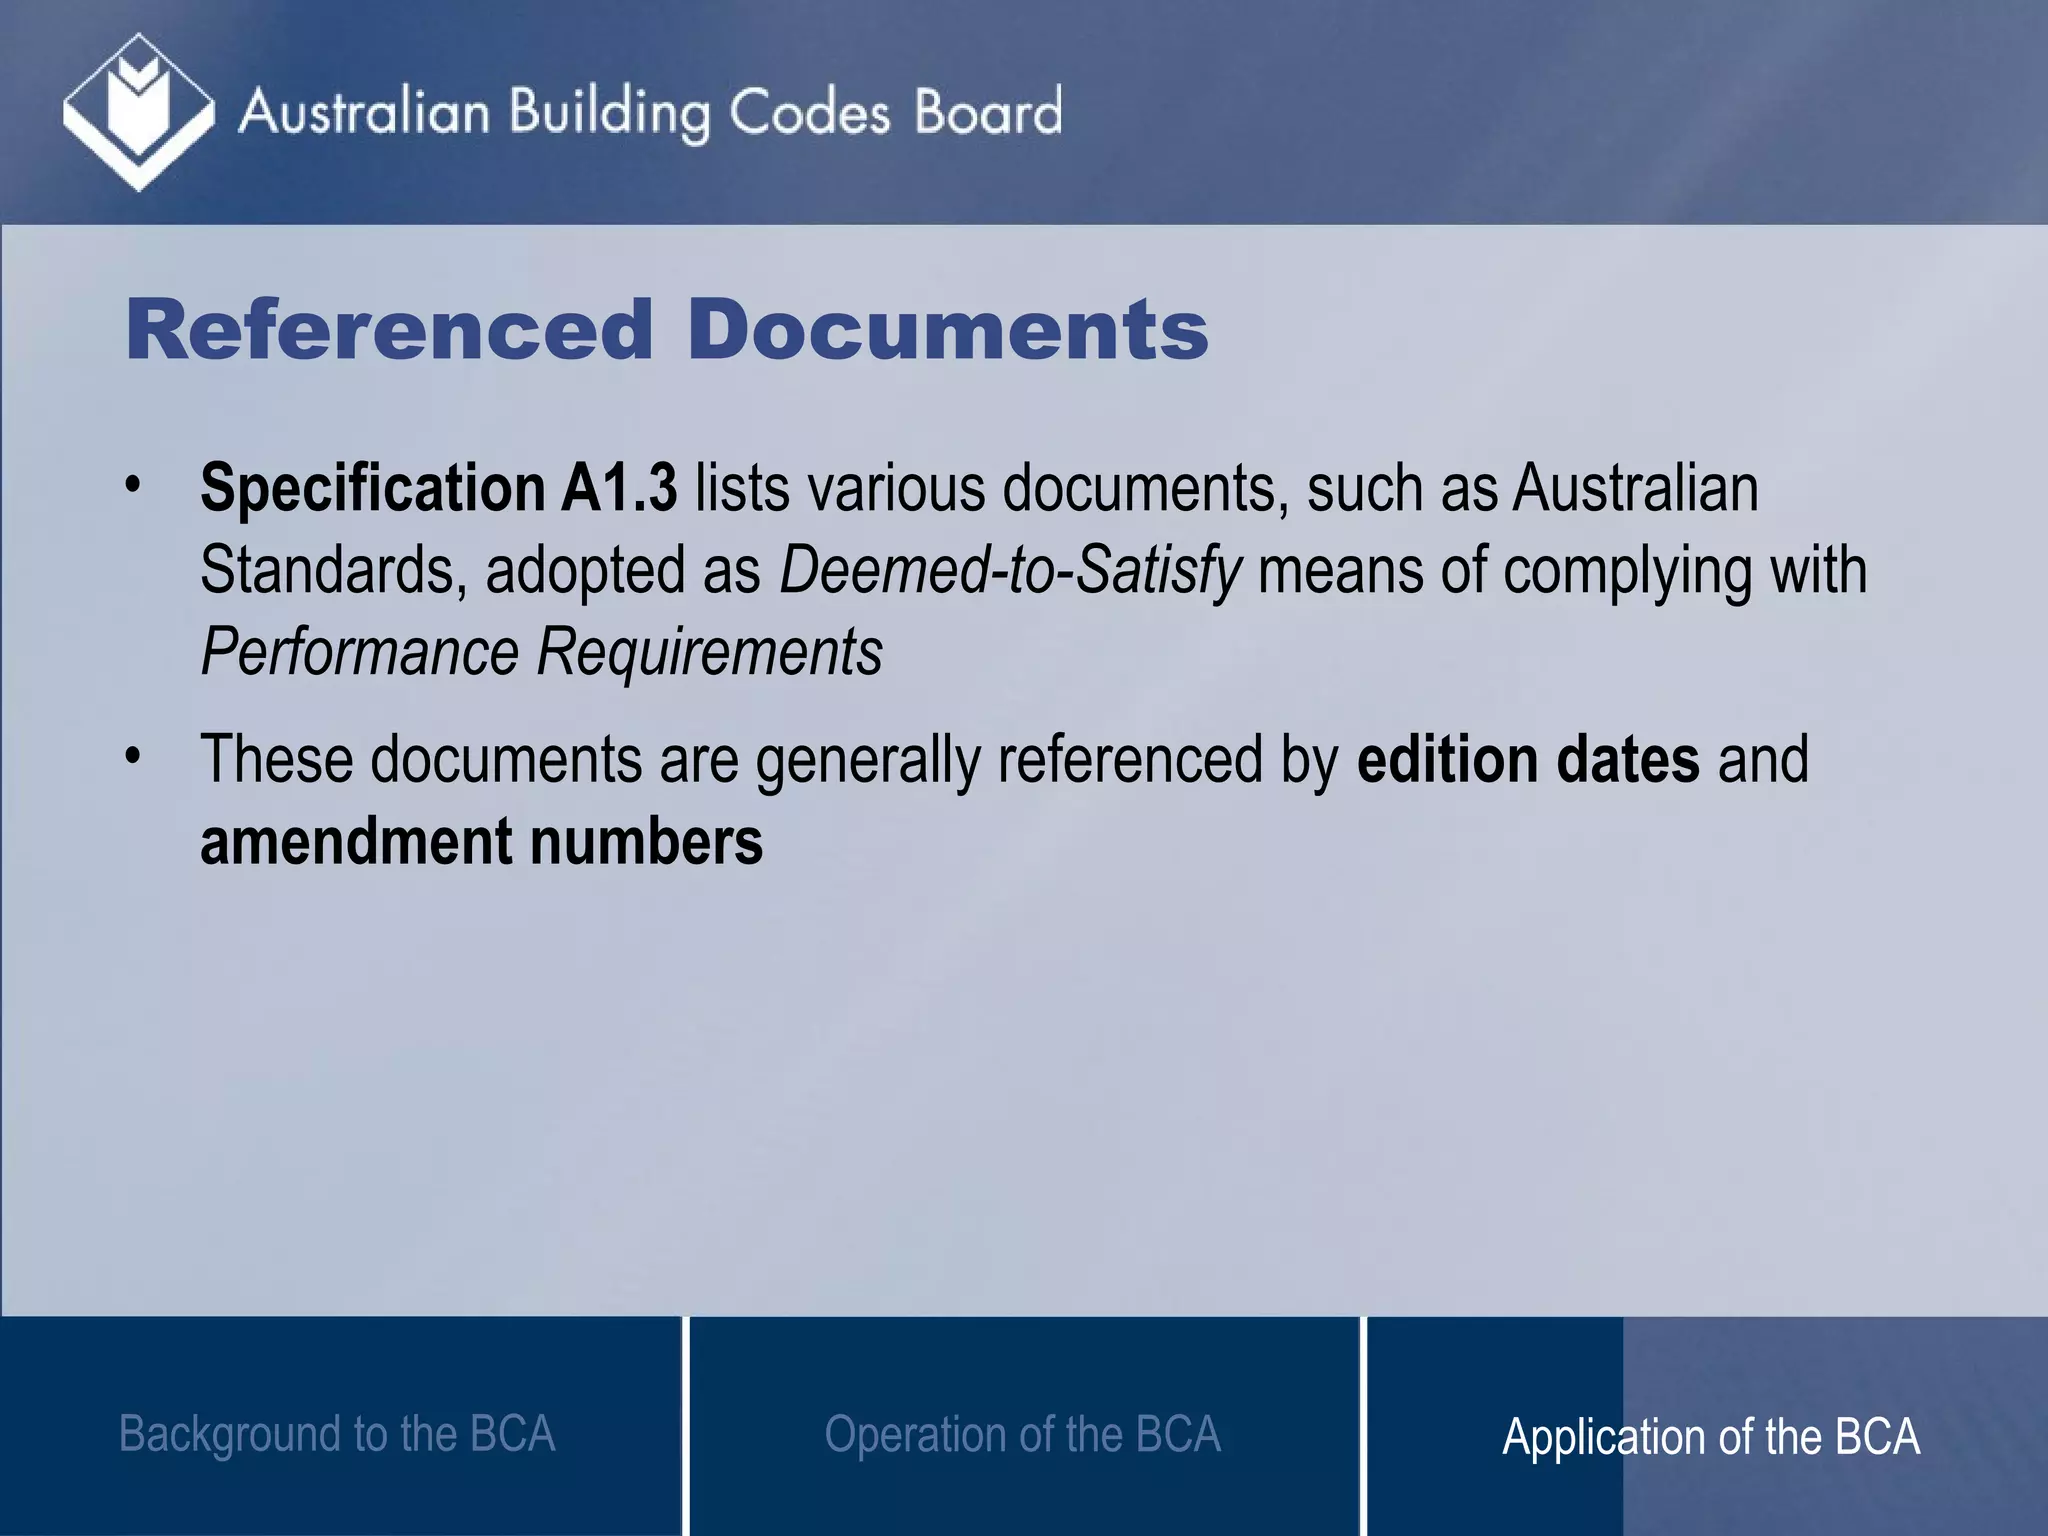Click the italic phrase Deemed-to-Satisfy
This screenshot has height=1536, width=2048.
[x=1010, y=571]
